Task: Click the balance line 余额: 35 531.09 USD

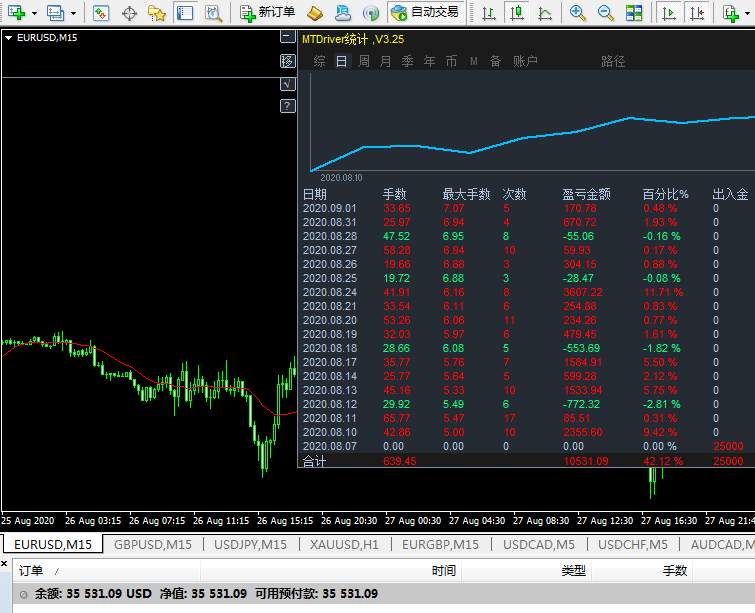Action: [x=93, y=594]
